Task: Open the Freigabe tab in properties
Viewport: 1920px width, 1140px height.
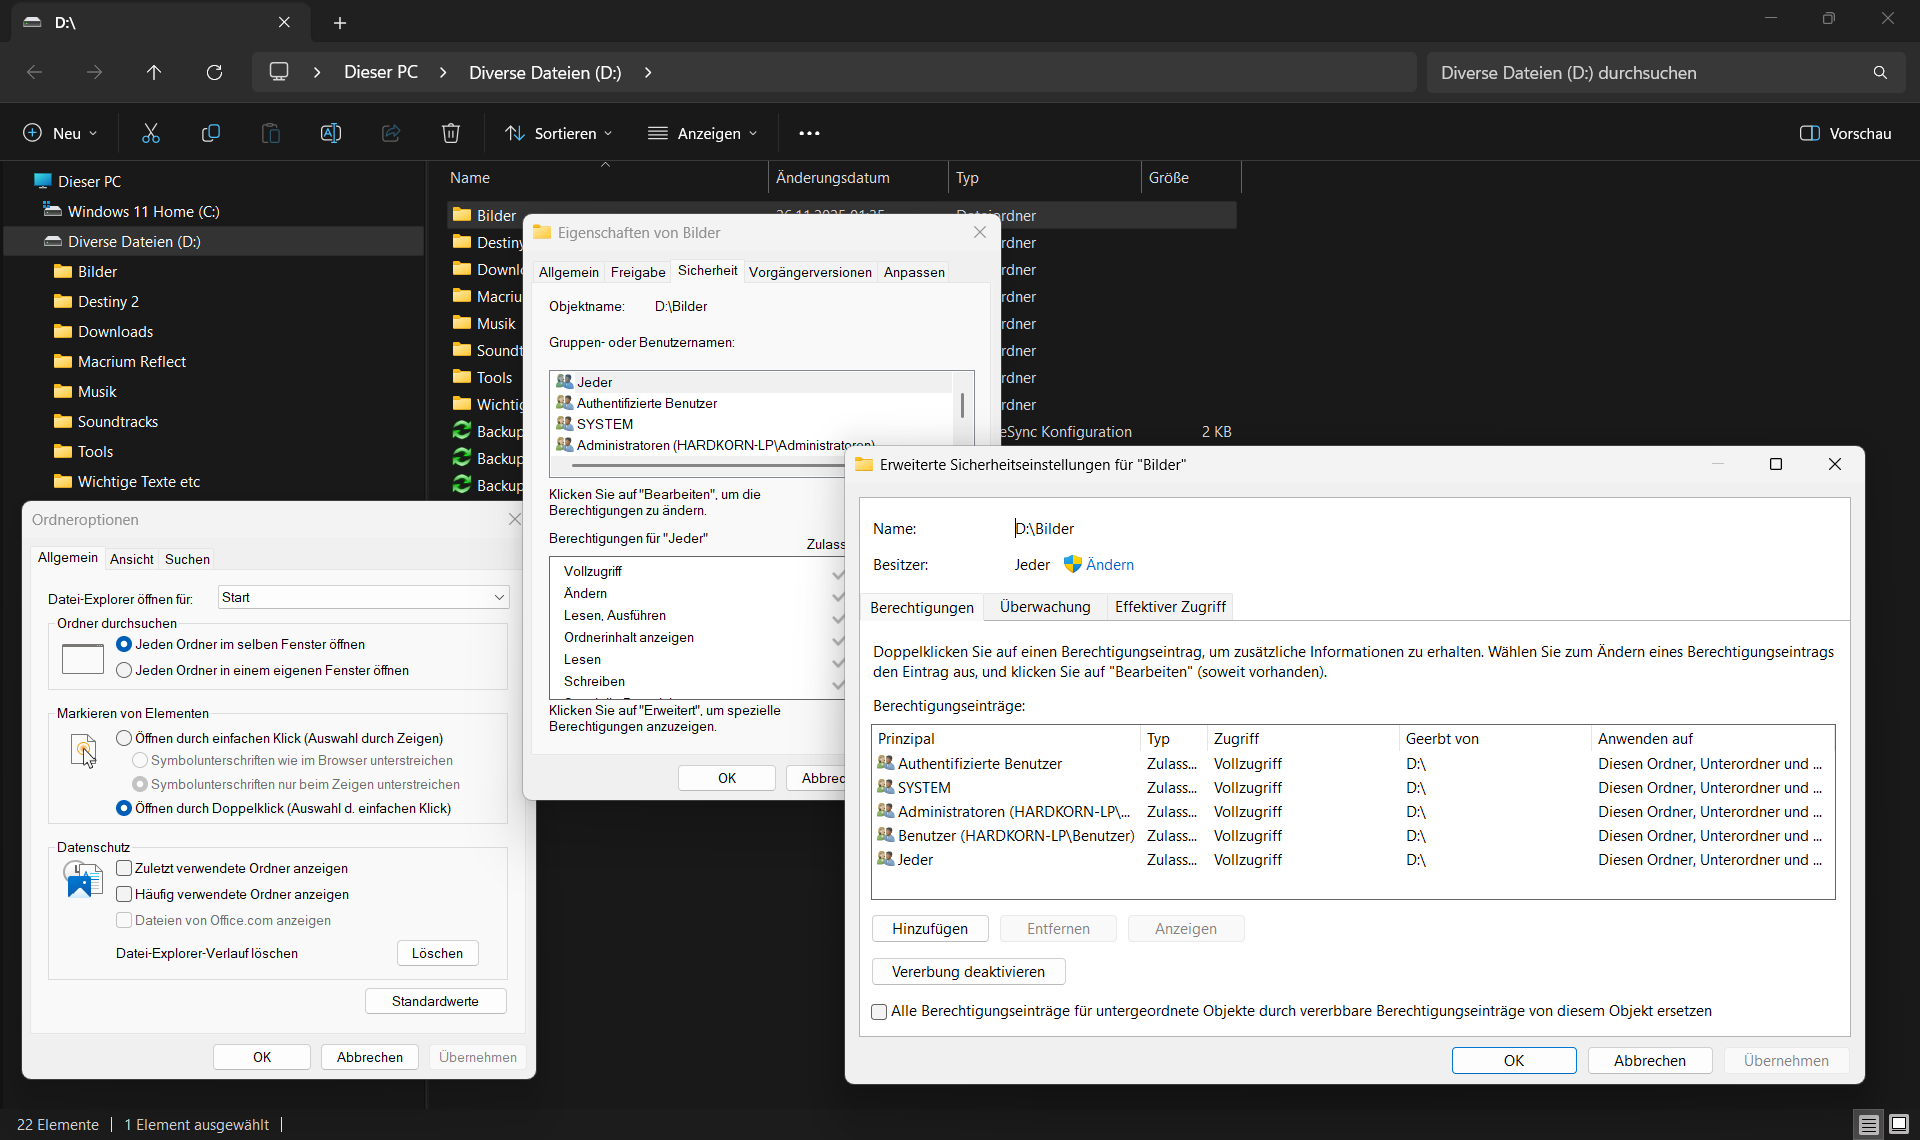Action: click(x=638, y=272)
